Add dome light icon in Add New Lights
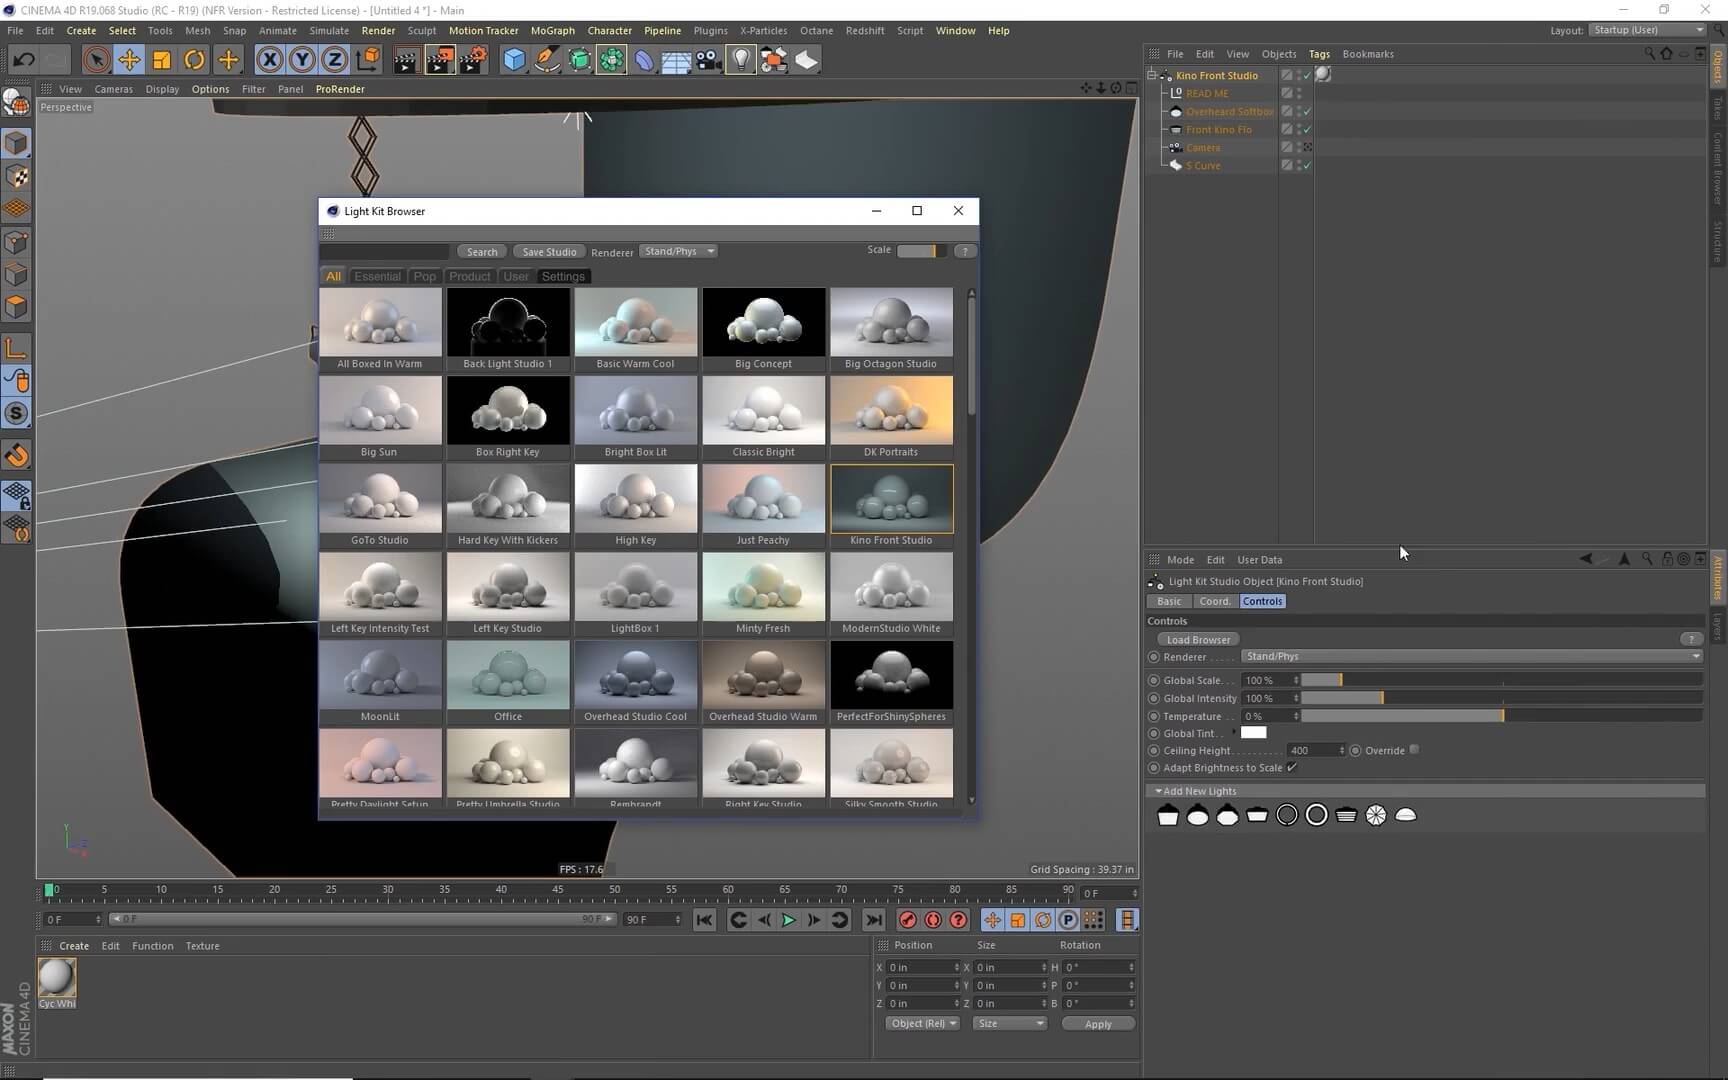 [1406, 816]
